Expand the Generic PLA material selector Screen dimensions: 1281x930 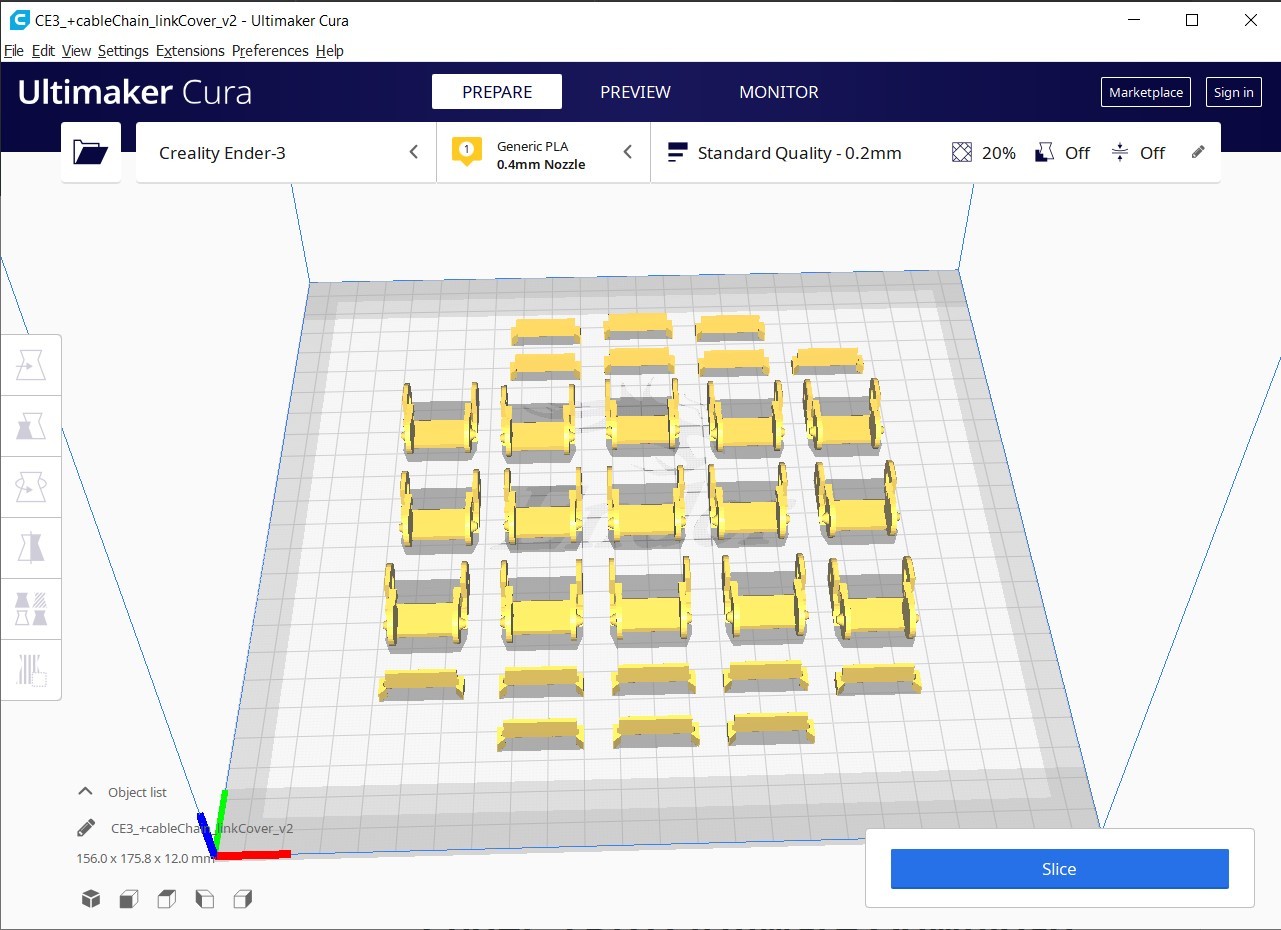tap(628, 152)
